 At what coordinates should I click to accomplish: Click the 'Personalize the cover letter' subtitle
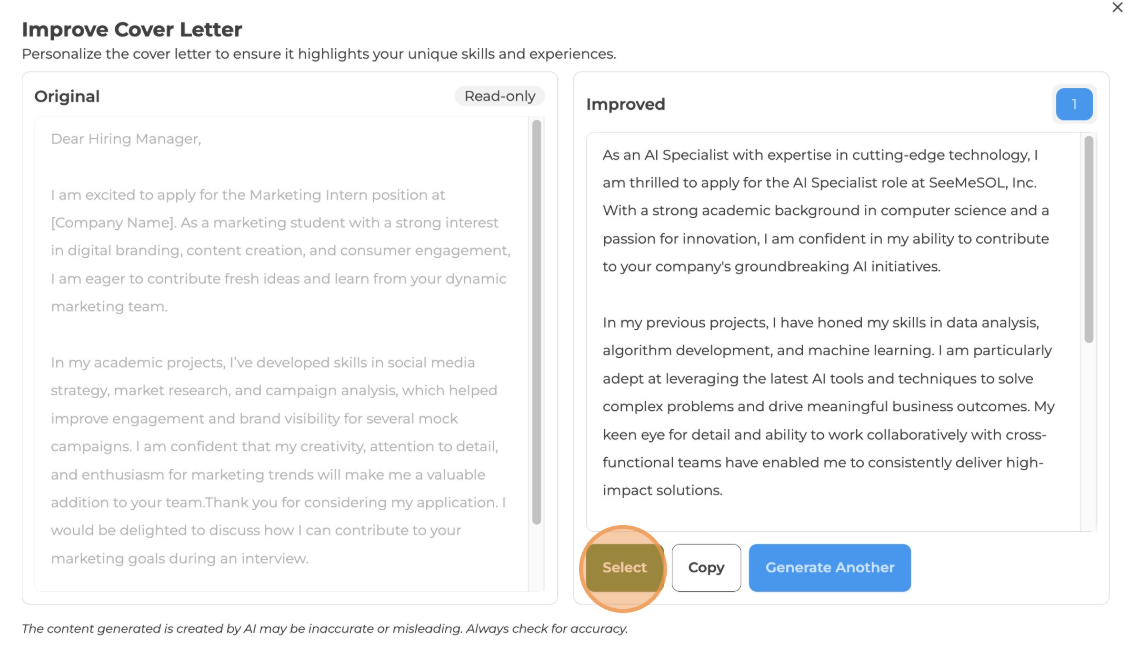pos(318,54)
